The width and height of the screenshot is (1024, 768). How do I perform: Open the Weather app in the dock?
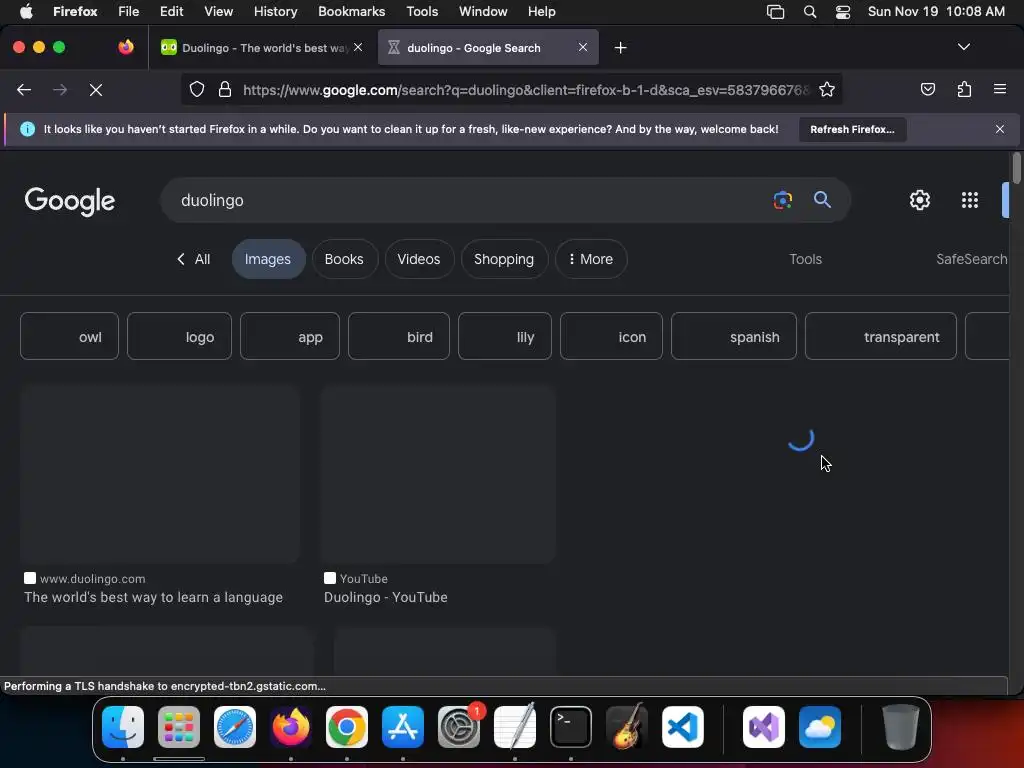click(820, 727)
